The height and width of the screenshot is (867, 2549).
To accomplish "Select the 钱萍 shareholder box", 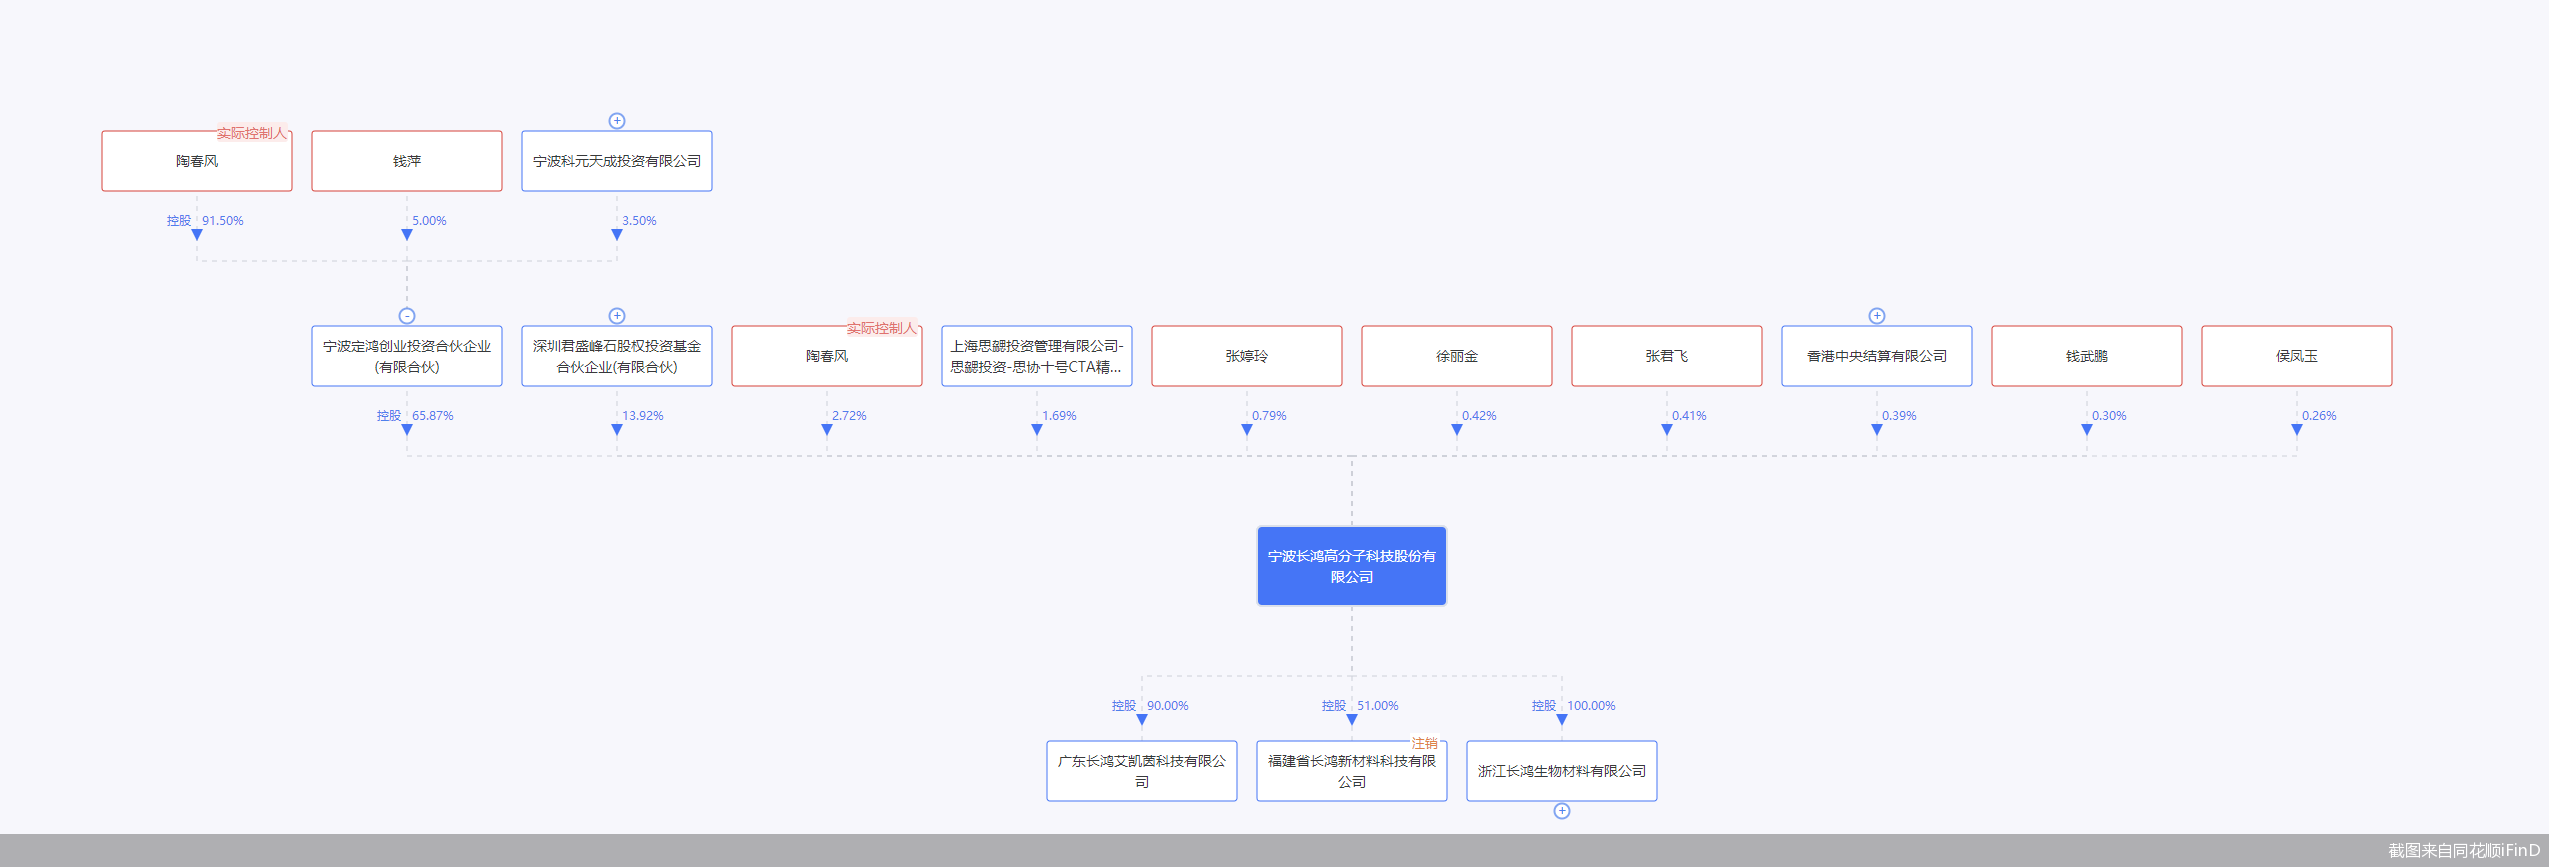I will (x=407, y=161).
